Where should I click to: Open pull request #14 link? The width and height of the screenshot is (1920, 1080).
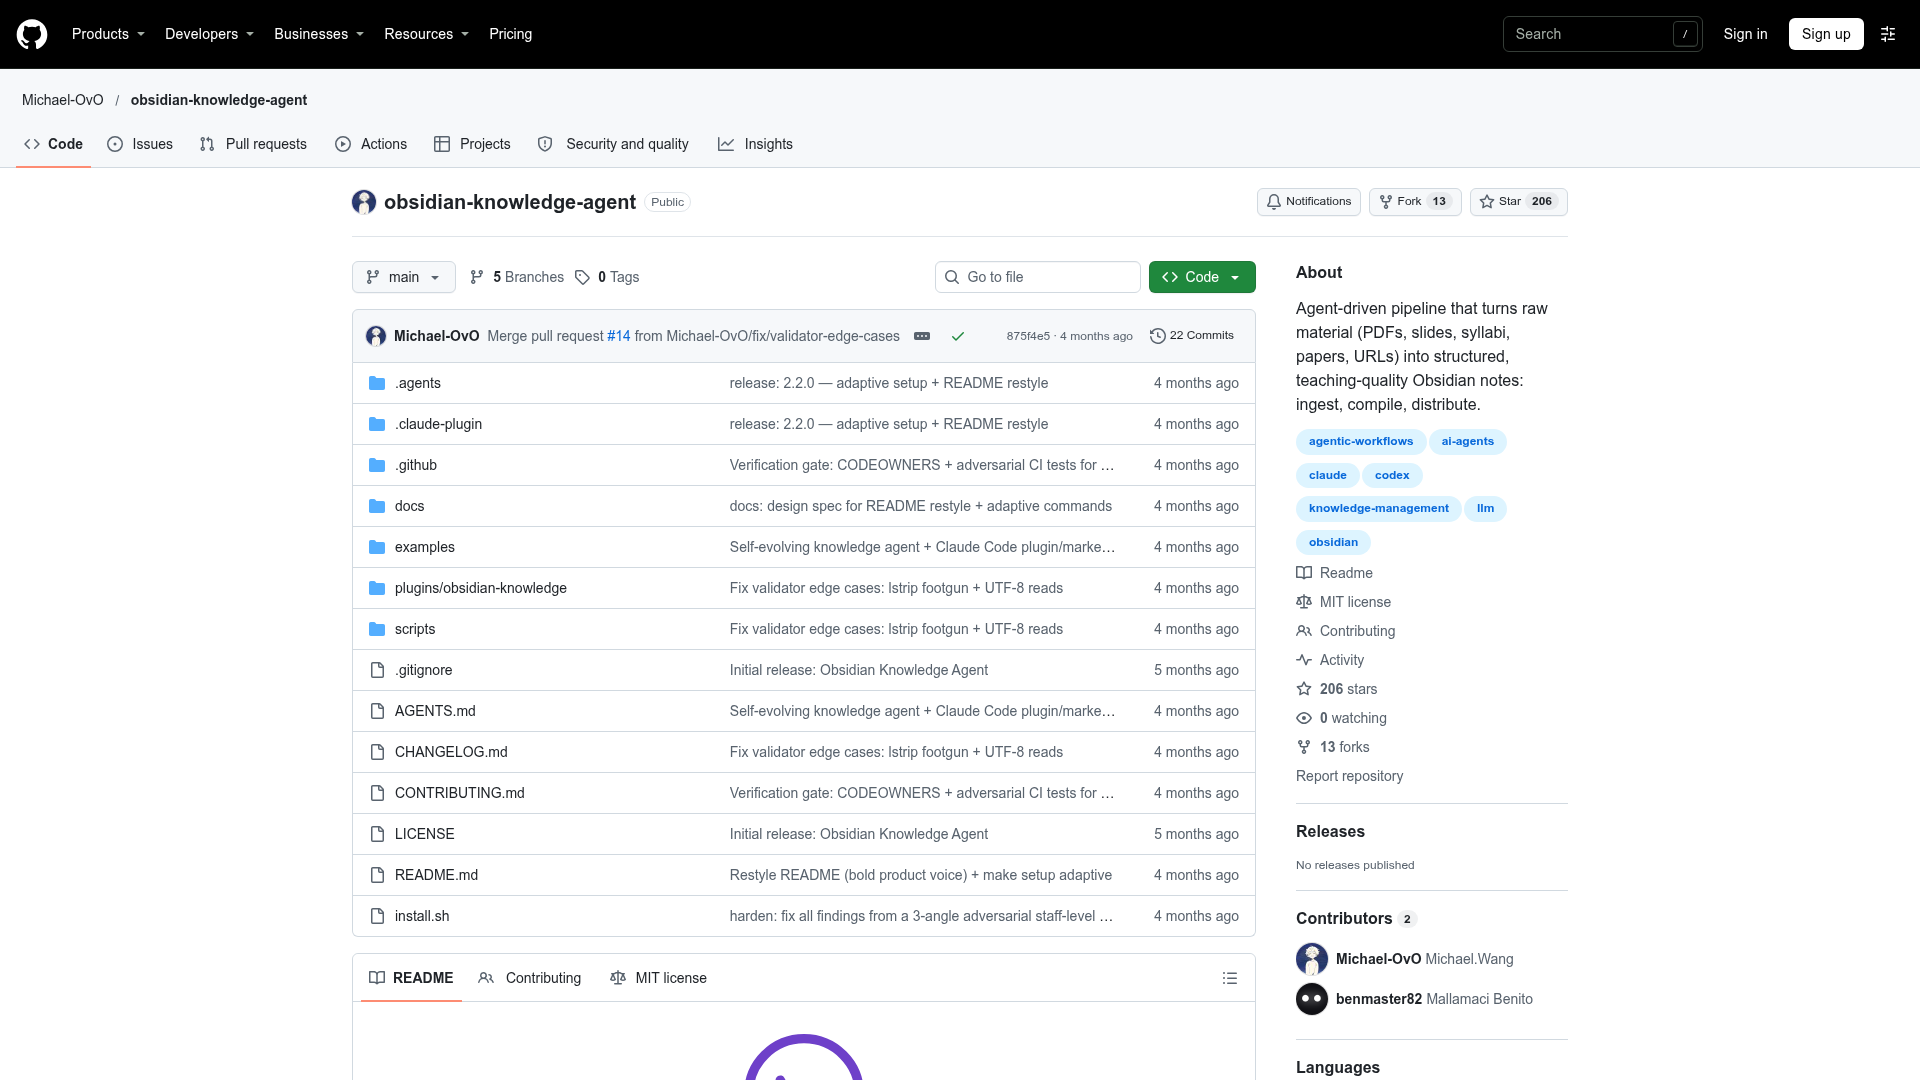619,336
